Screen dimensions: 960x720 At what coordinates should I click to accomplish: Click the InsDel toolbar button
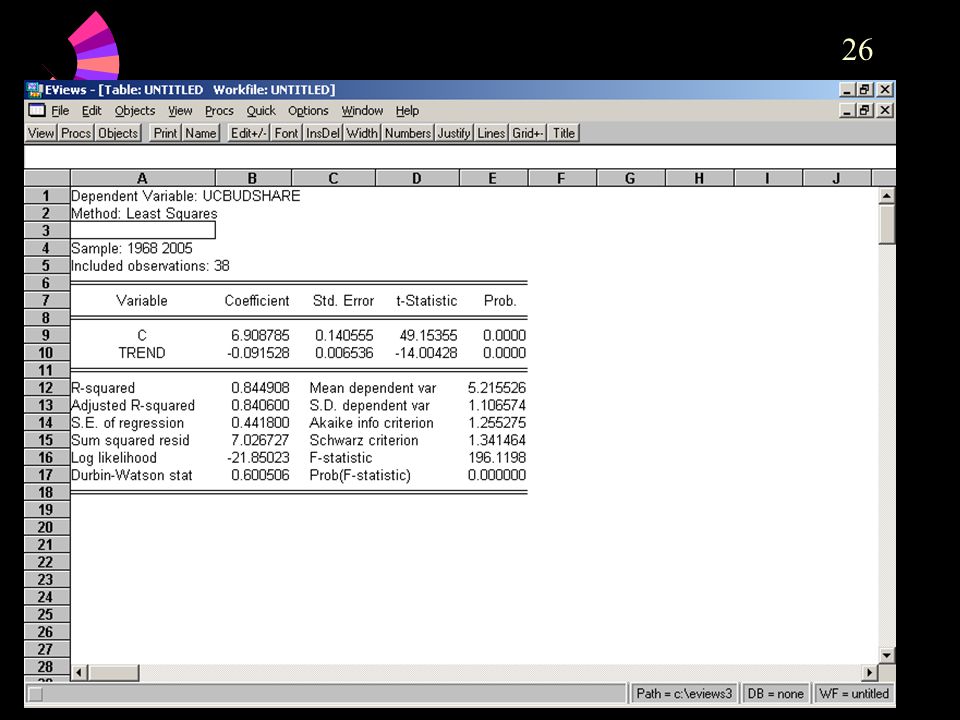[x=323, y=133]
